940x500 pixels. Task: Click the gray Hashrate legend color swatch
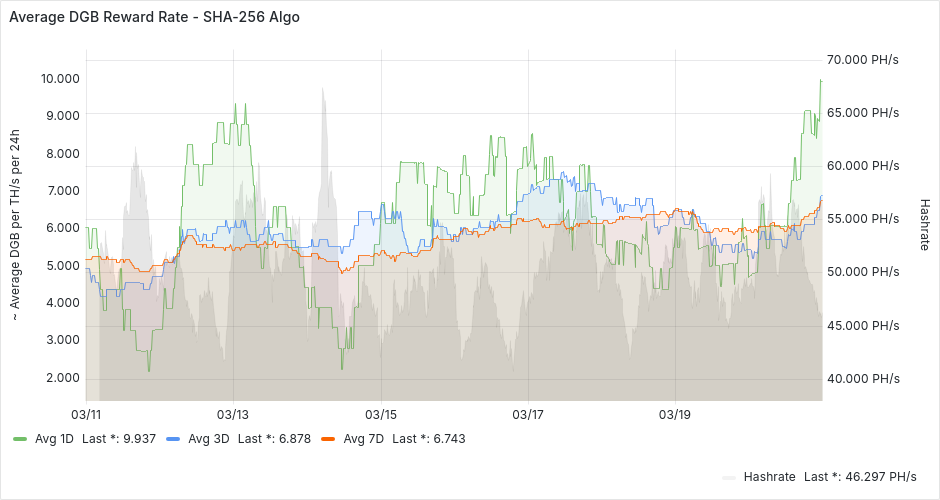pos(729,477)
